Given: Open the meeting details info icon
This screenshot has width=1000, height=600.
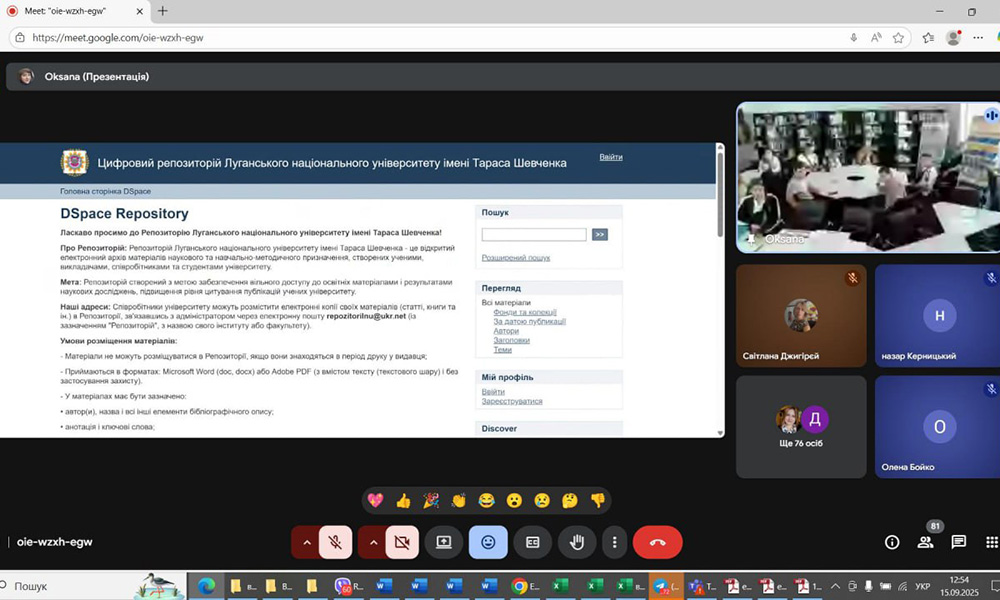Looking at the screenshot, I should pos(892,542).
